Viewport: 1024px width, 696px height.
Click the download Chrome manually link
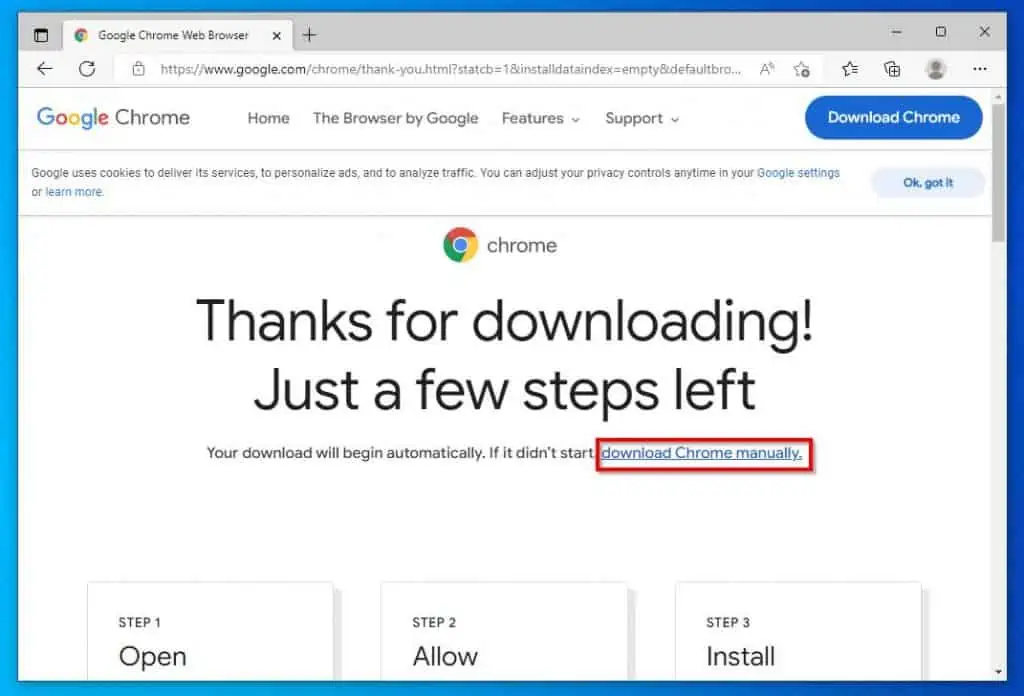[701, 453]
